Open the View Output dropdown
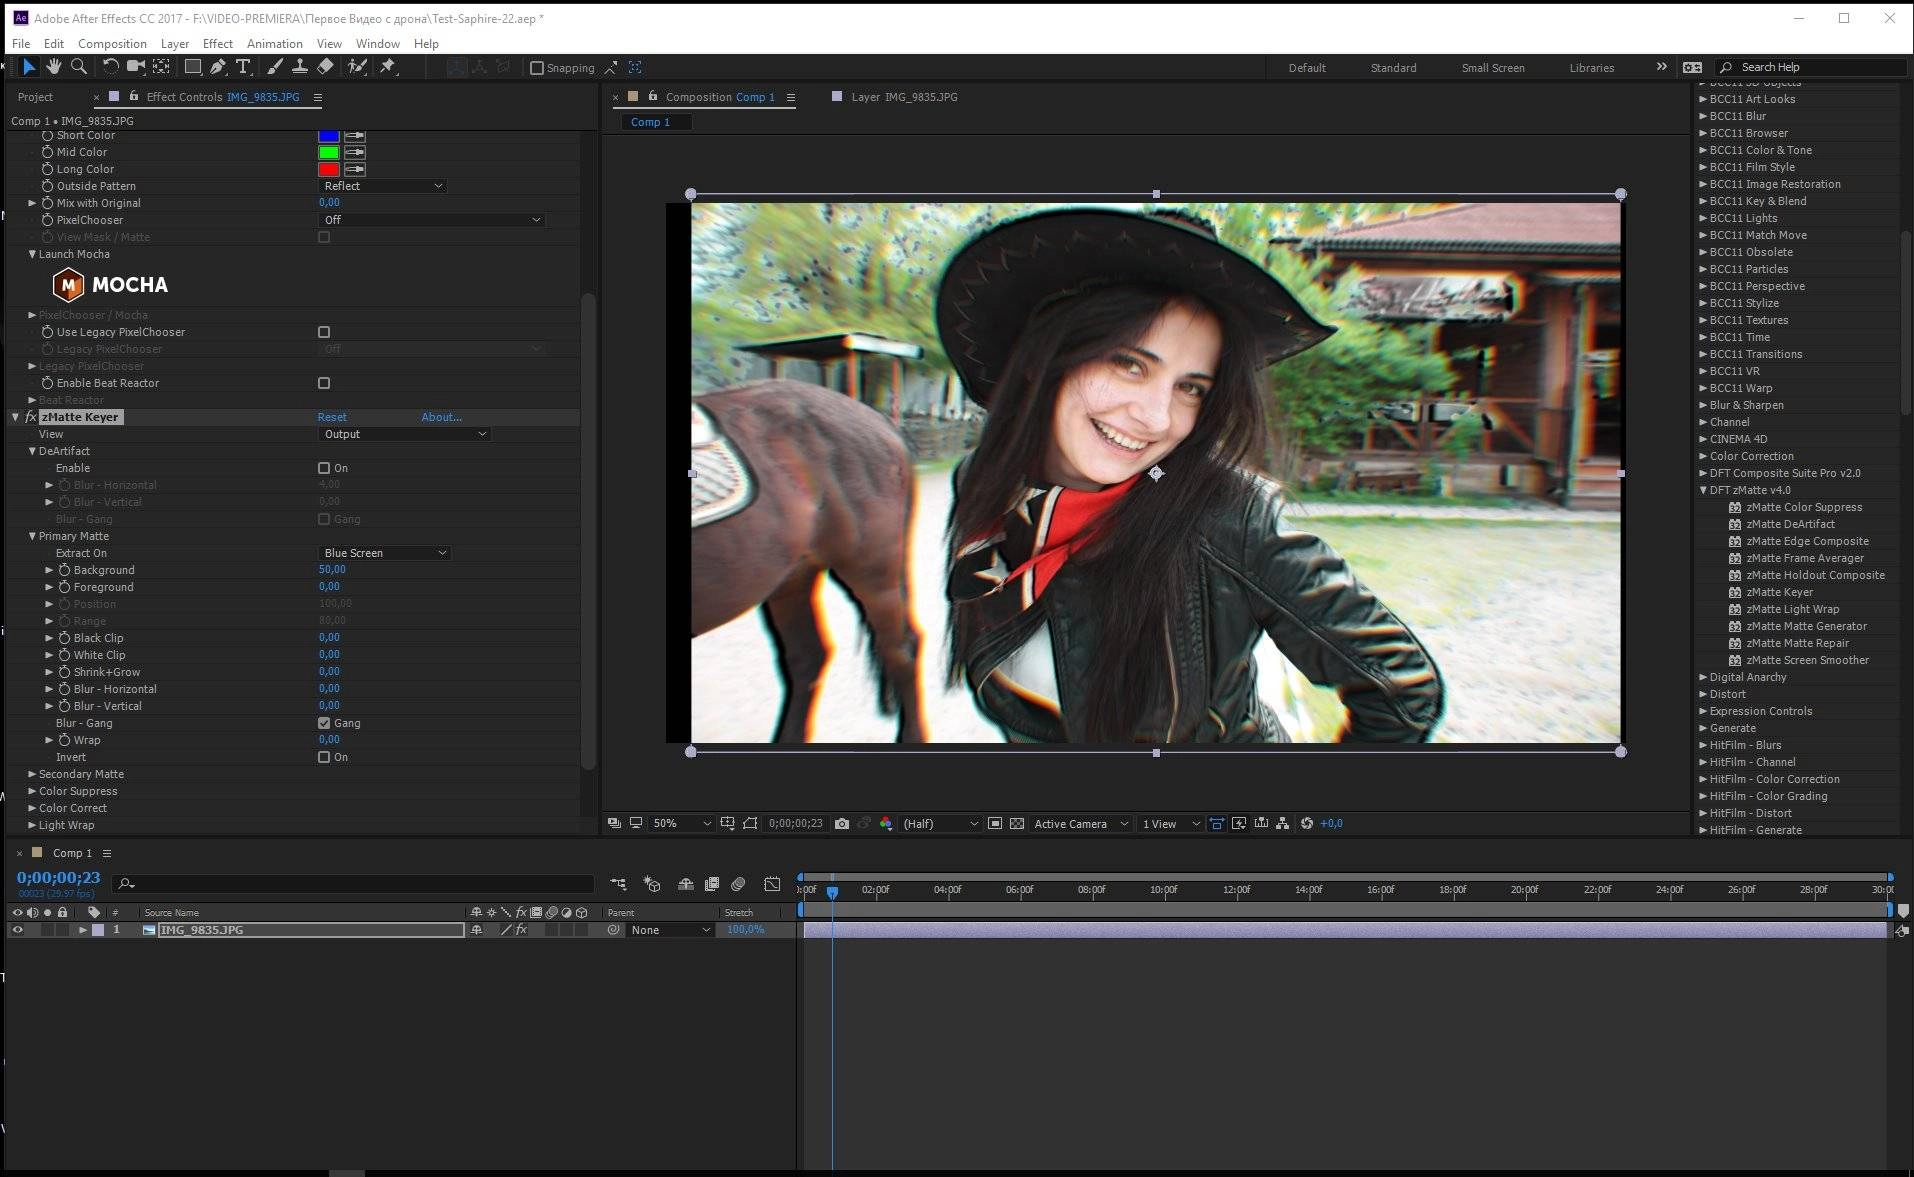 point(404,434)
